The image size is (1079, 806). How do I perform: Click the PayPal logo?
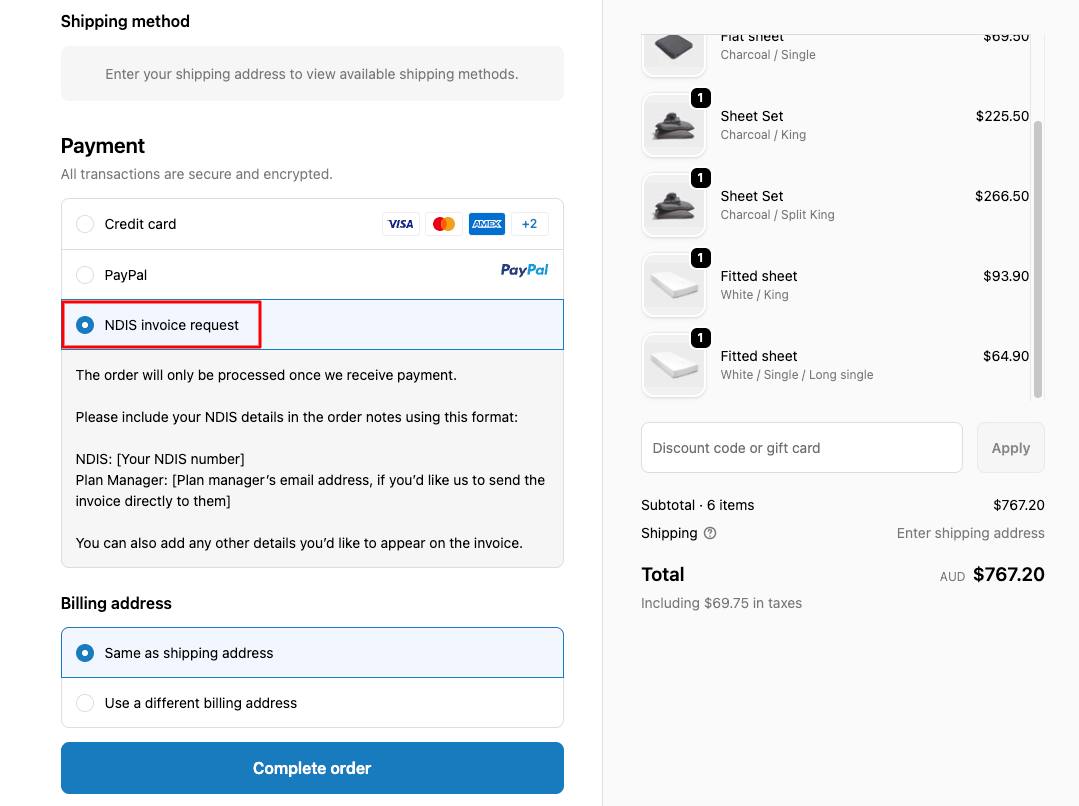click(524, 271)
